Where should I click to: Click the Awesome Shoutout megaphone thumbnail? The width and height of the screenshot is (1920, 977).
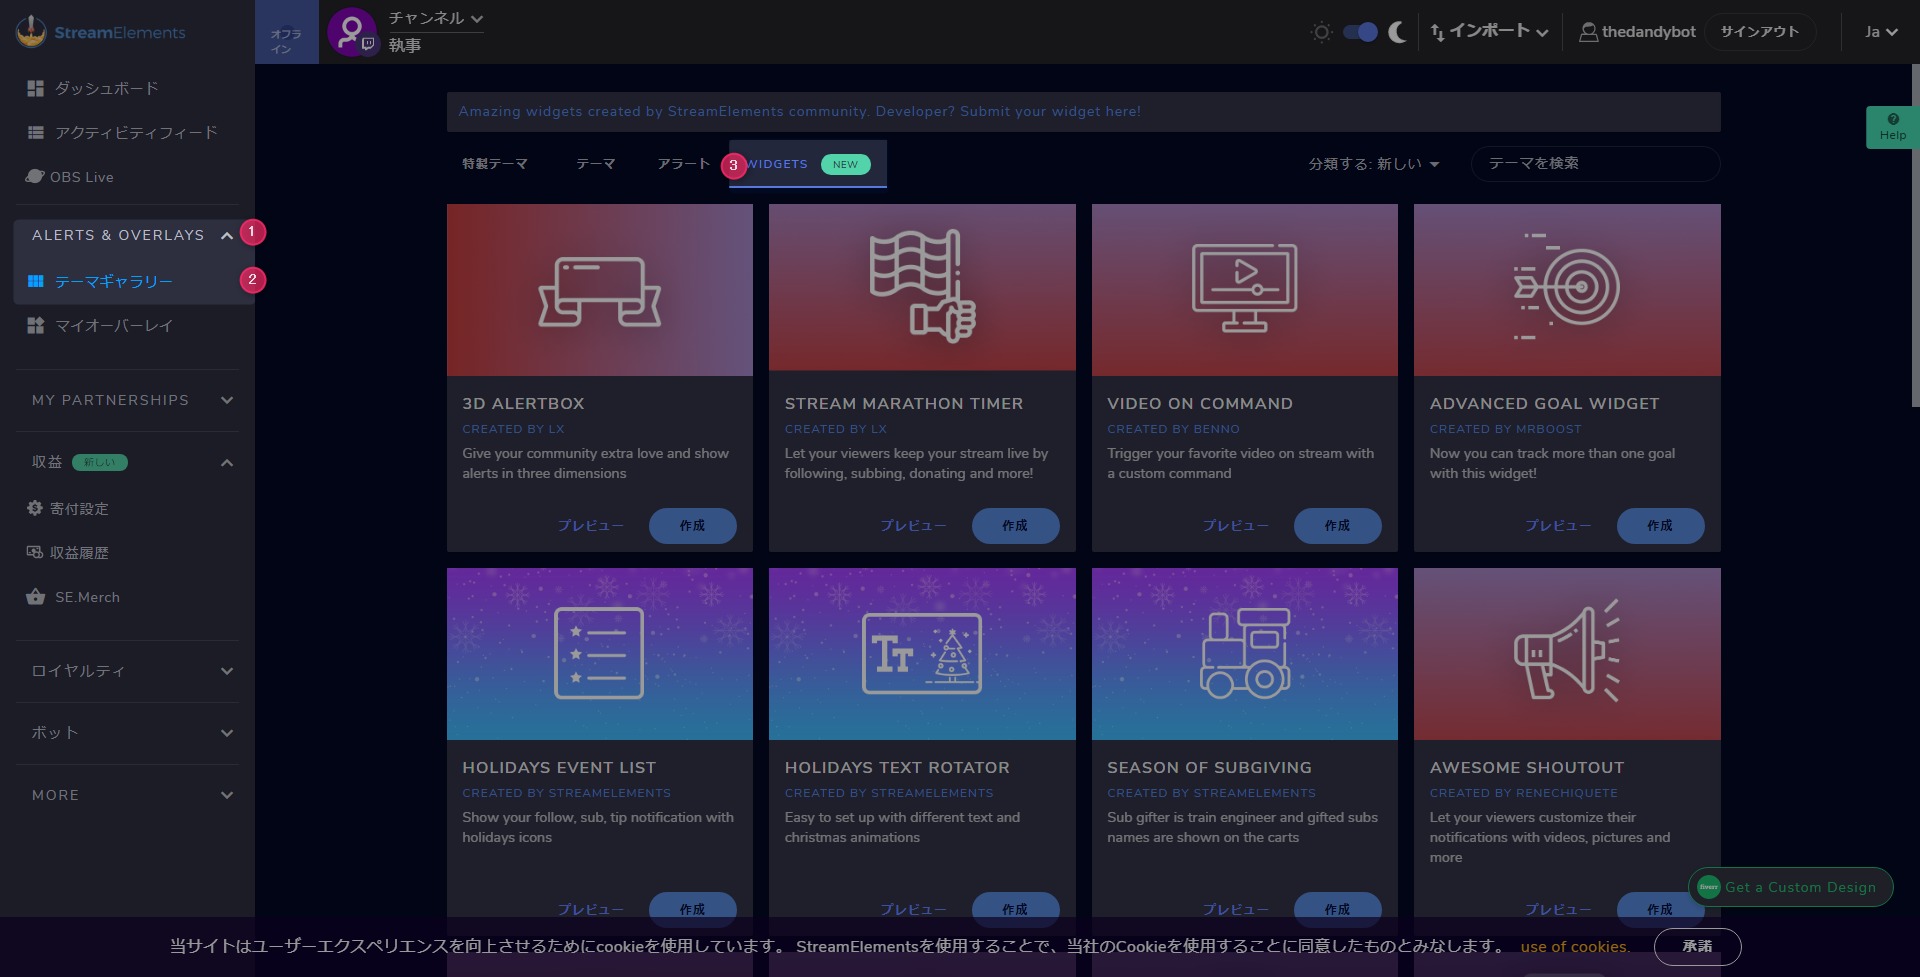tap(1567, 654)
